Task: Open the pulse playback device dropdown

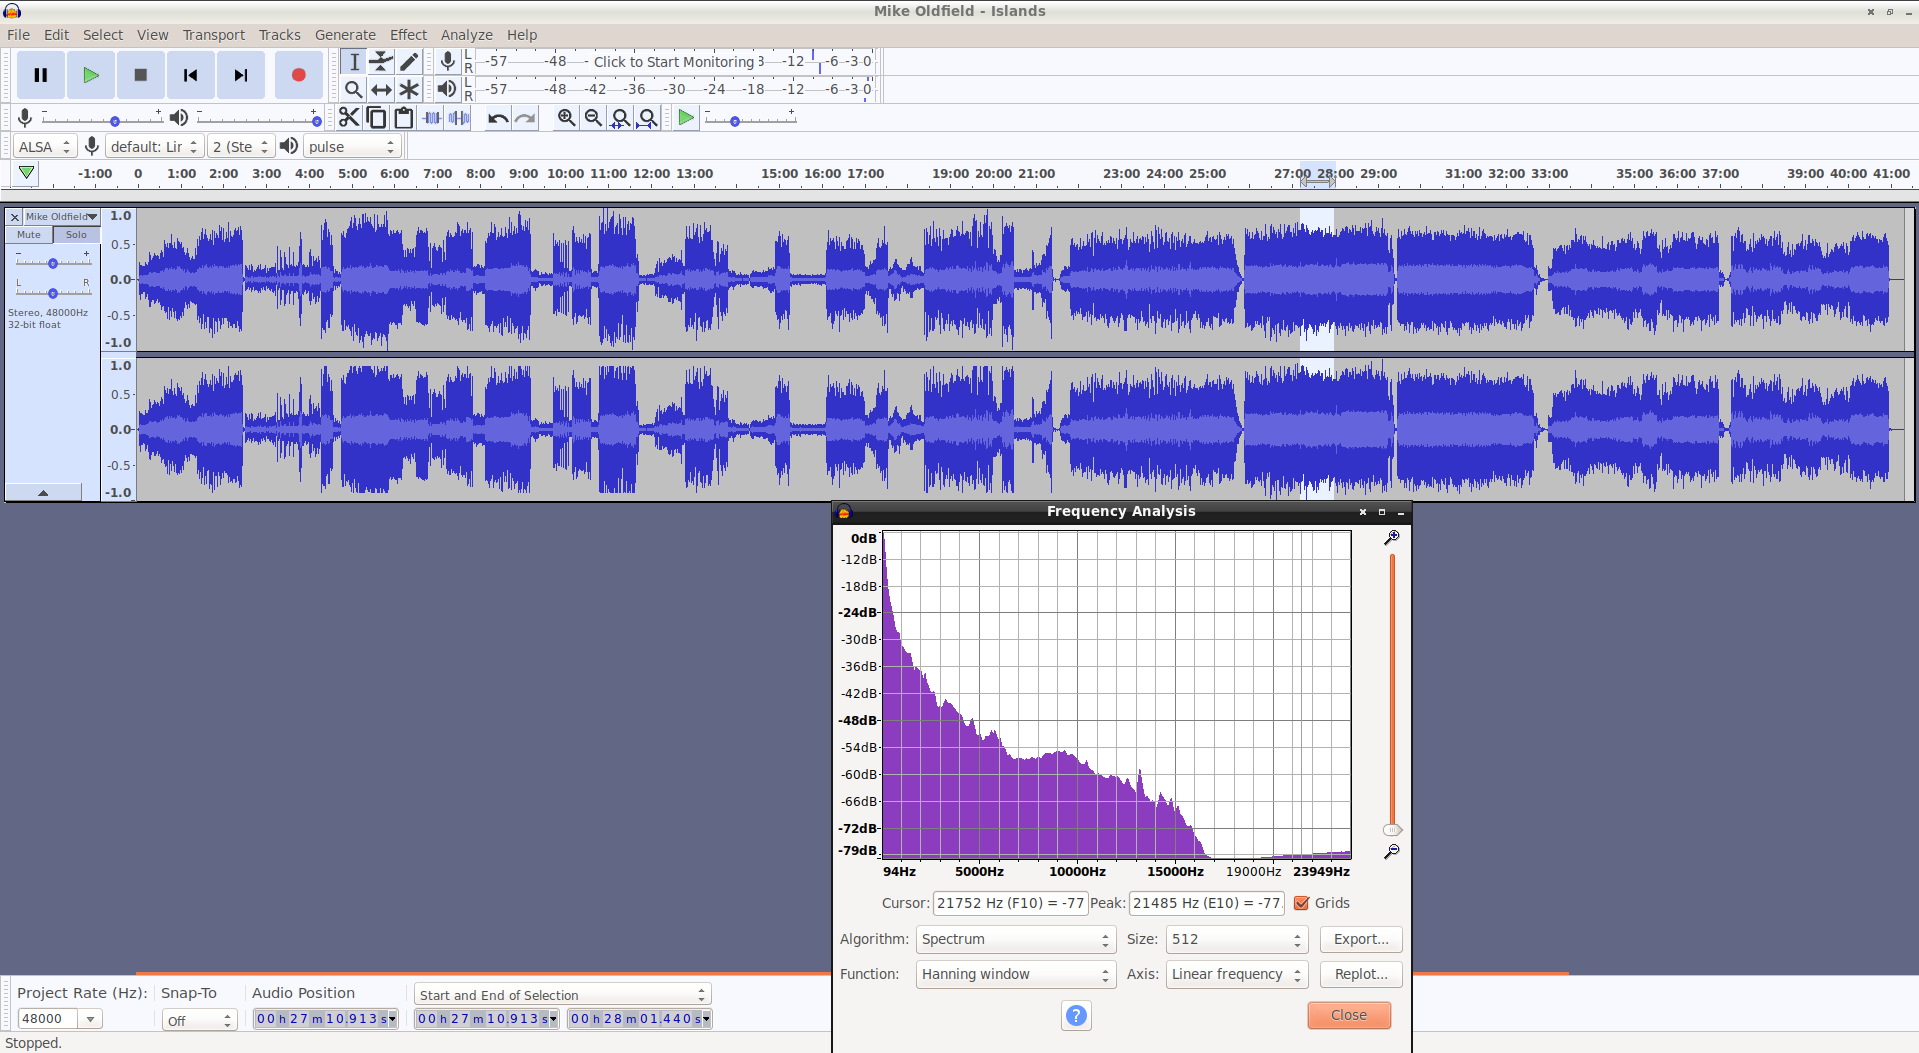Action: pyautogui.click(x=353, y=147)
